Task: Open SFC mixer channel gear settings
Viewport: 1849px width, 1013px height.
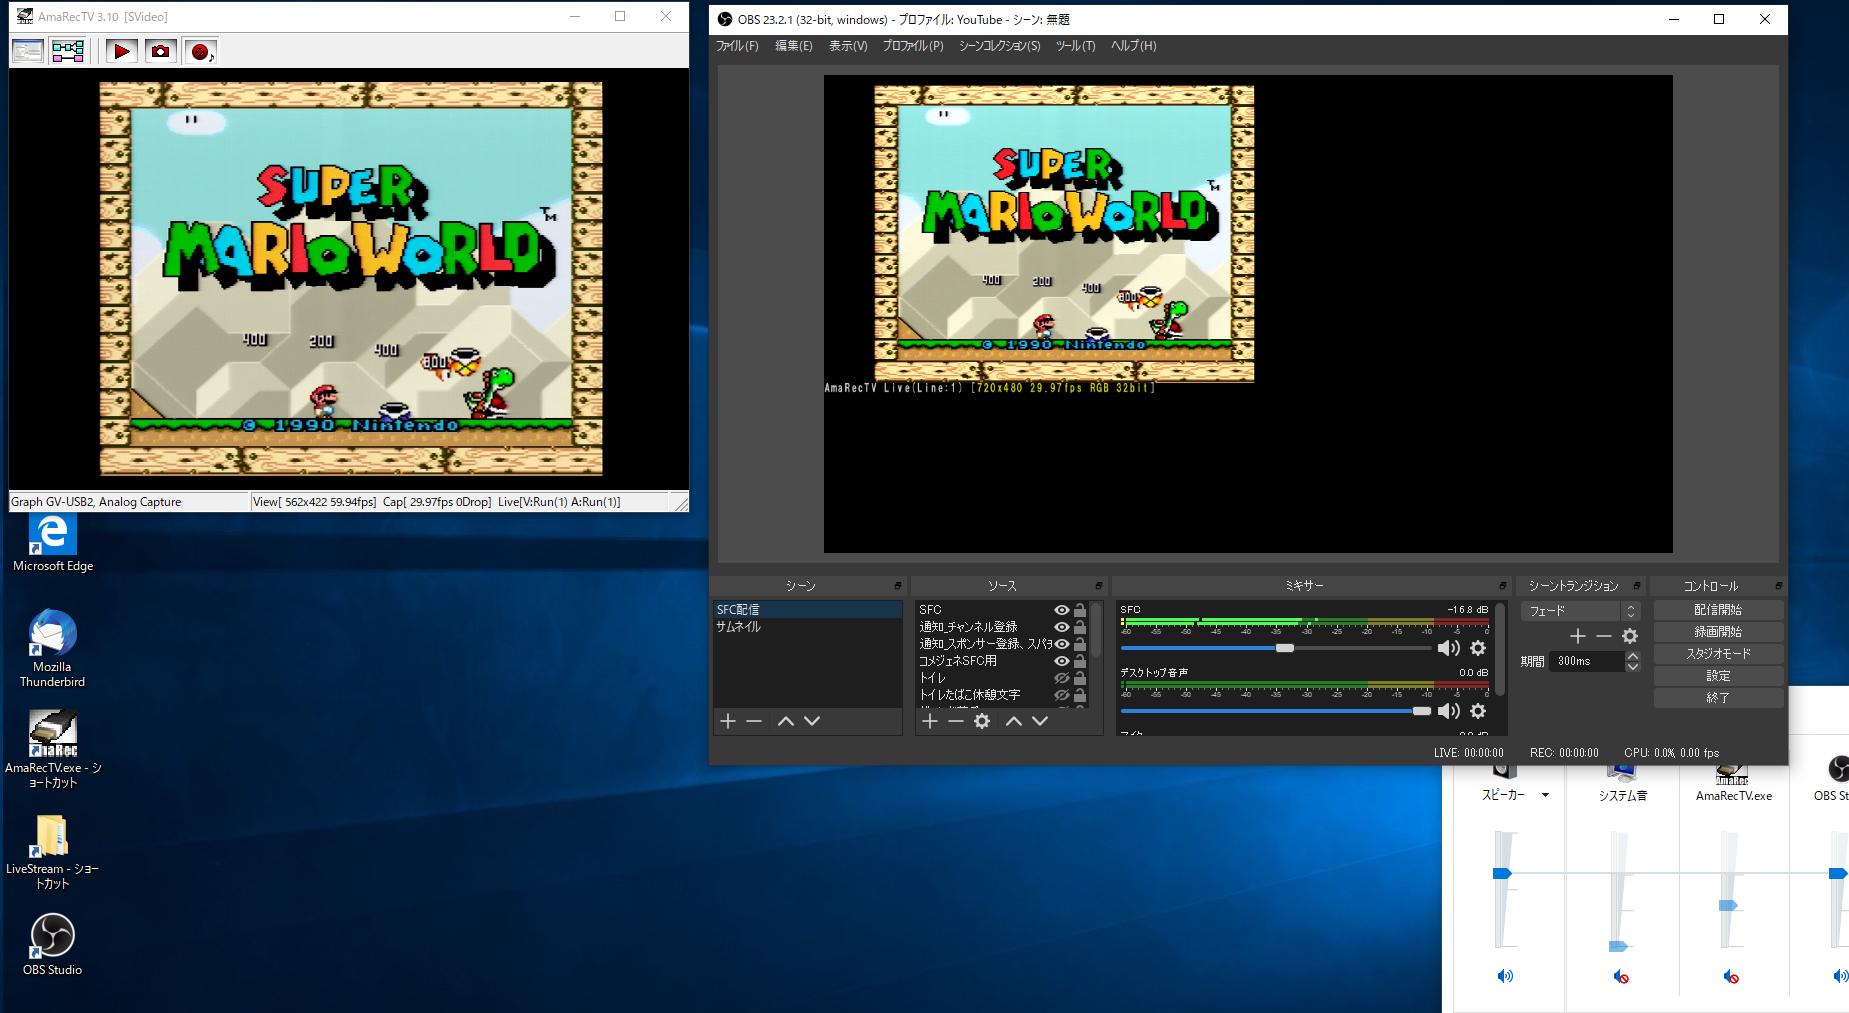Action: (1478, 648)
